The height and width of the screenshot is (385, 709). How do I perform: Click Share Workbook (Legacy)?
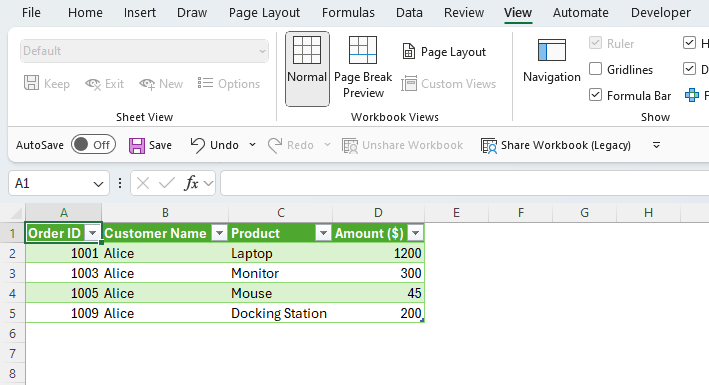coord(556,145)
